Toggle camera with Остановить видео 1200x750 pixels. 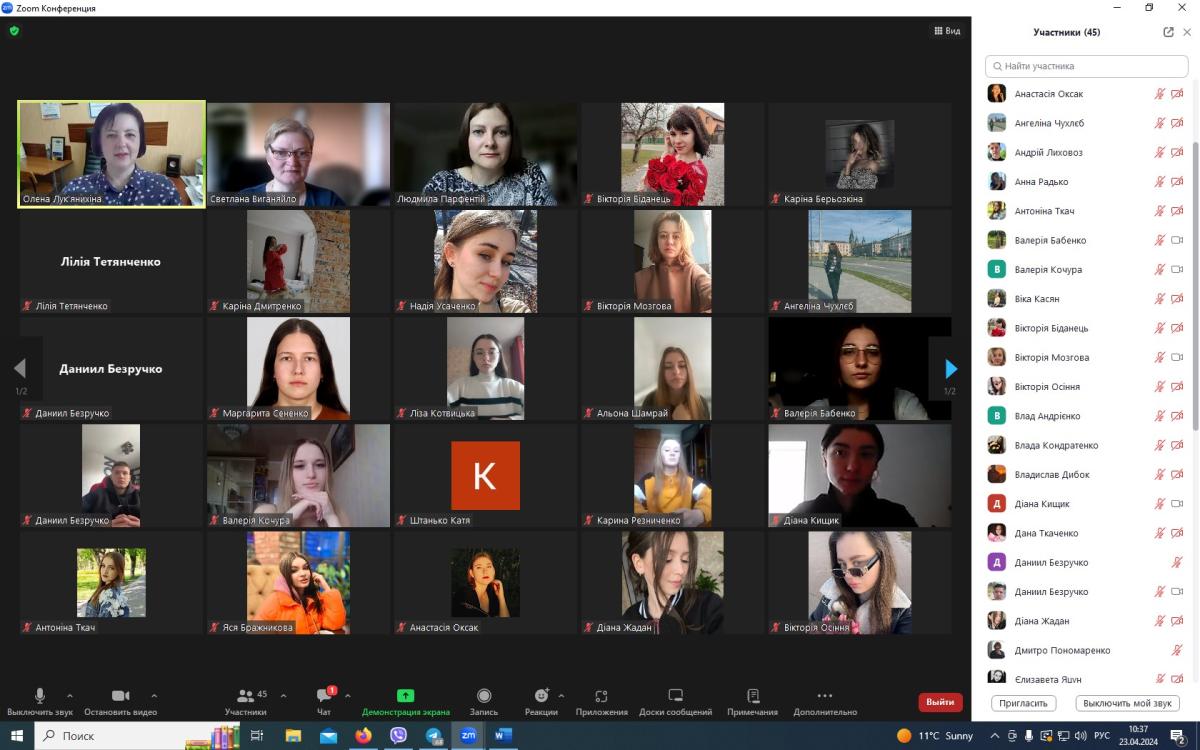[120, 696]
